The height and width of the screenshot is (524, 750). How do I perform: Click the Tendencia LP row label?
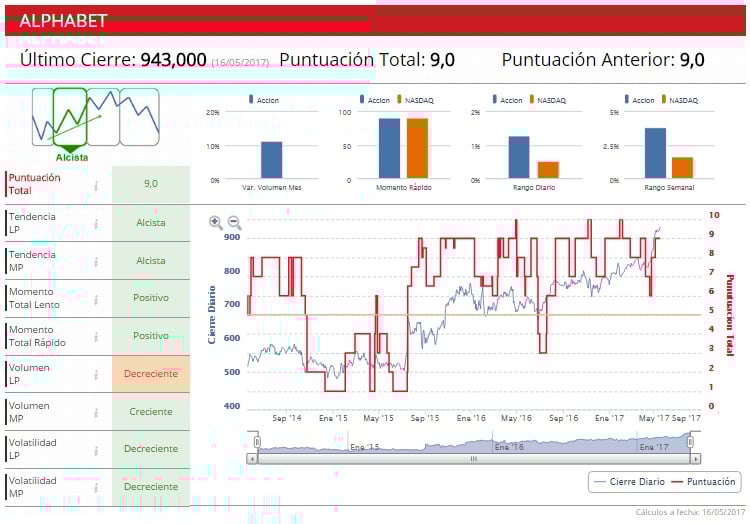(32, 223)
